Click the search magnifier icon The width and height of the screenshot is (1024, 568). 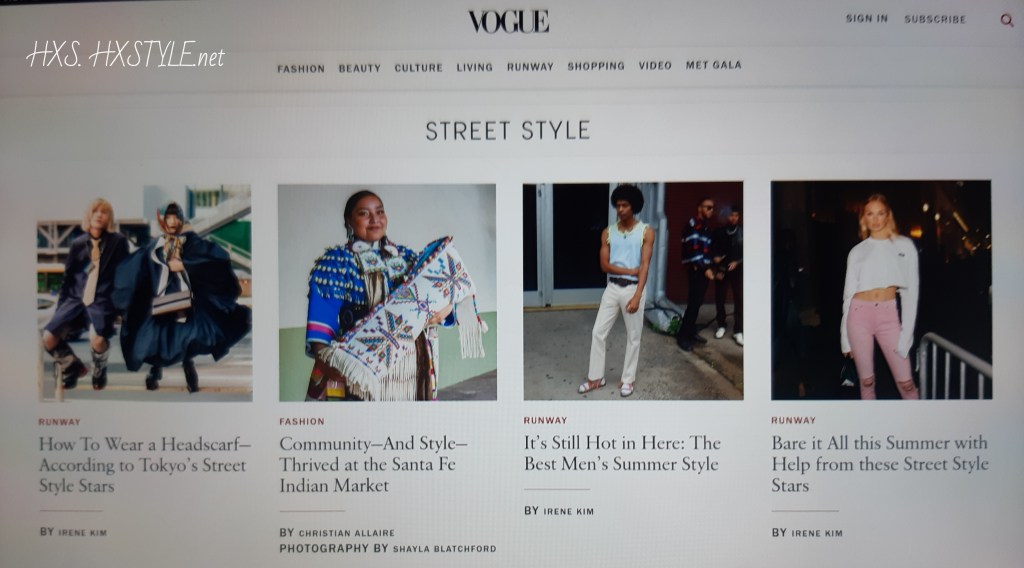[1007, 20]
